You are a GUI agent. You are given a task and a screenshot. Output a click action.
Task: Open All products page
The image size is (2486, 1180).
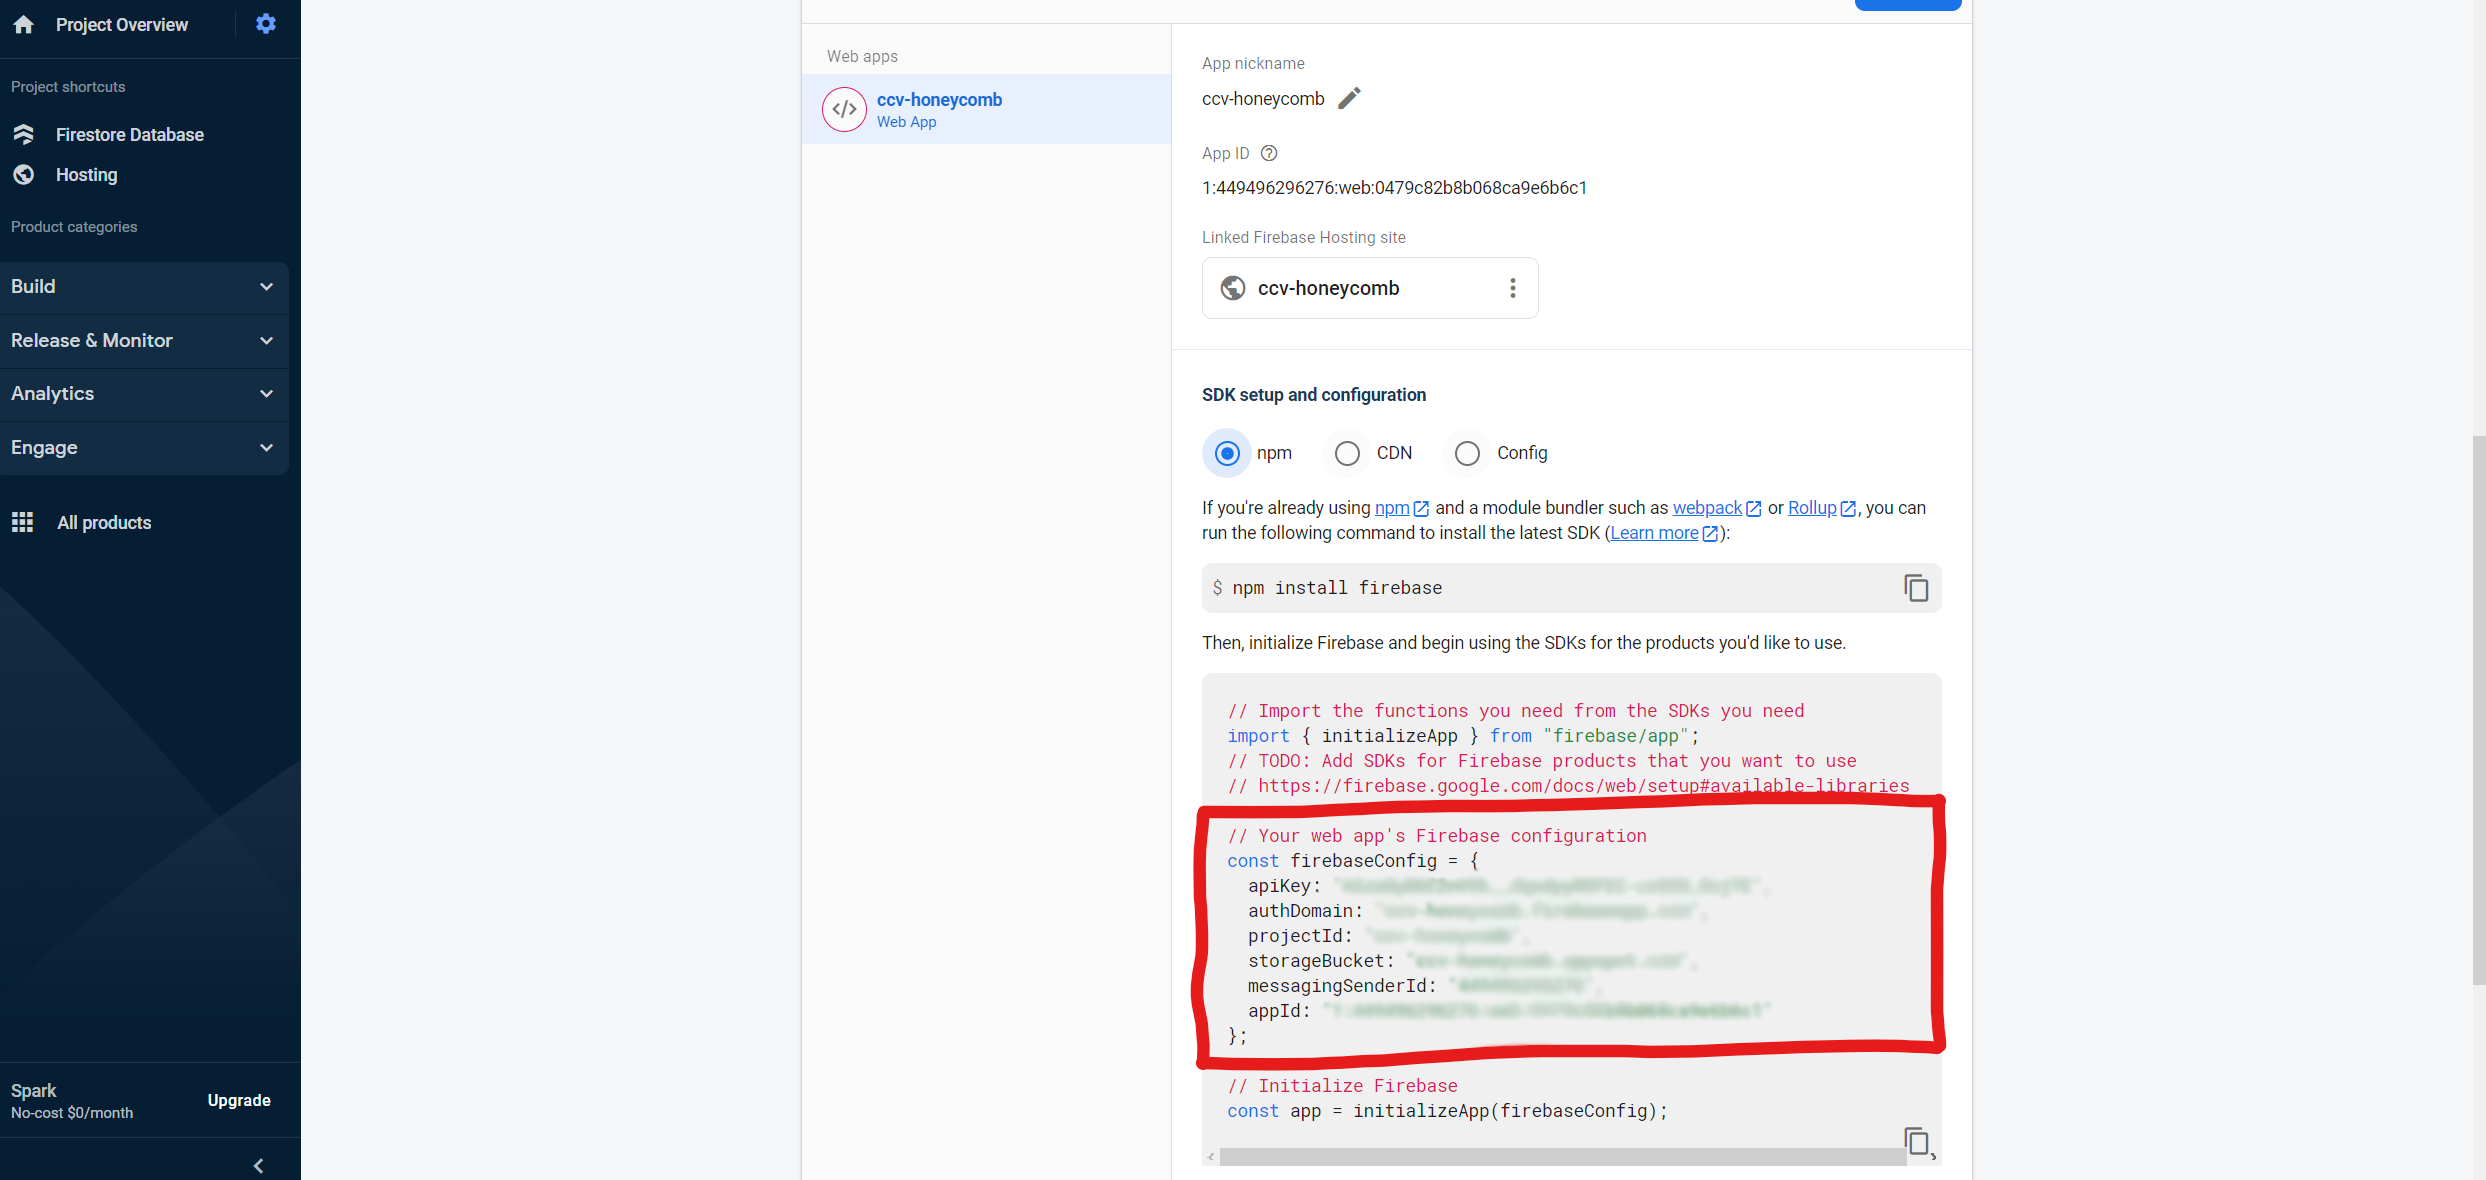coord(104,522)
